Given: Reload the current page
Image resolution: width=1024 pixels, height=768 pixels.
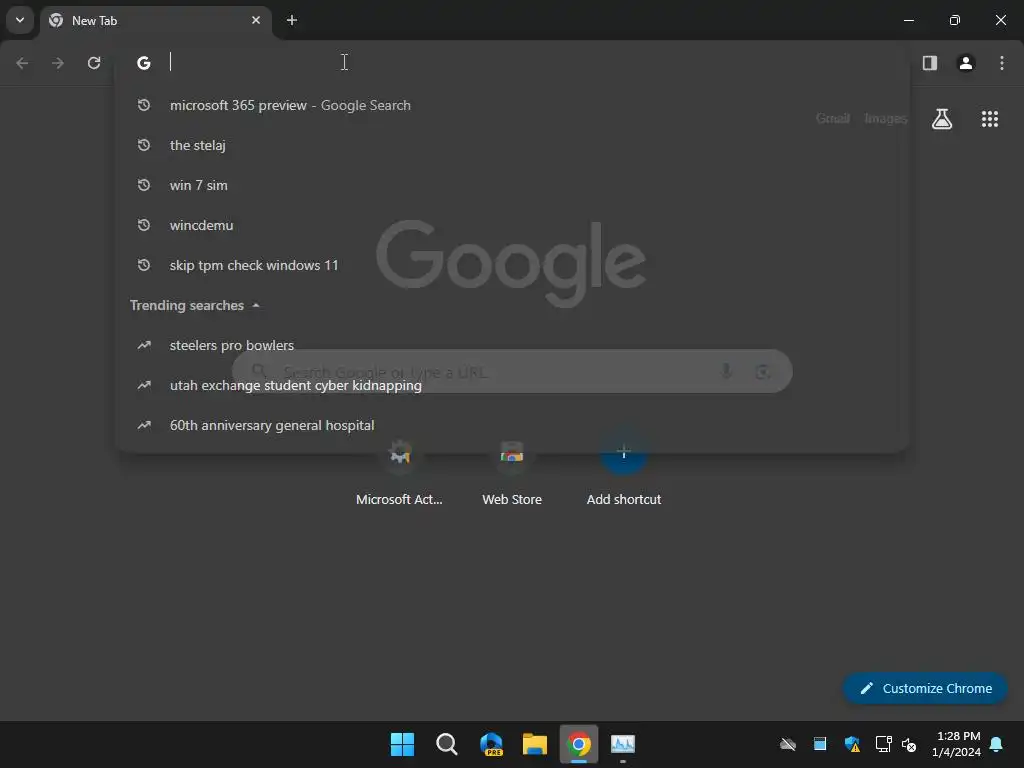Looking at the screenshot, I should [x=94, y=63].
